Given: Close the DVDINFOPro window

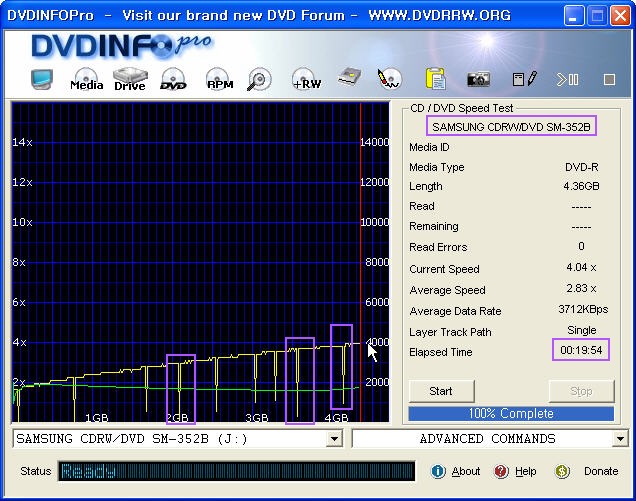Looking at the screenshot, I should [621, 16].
